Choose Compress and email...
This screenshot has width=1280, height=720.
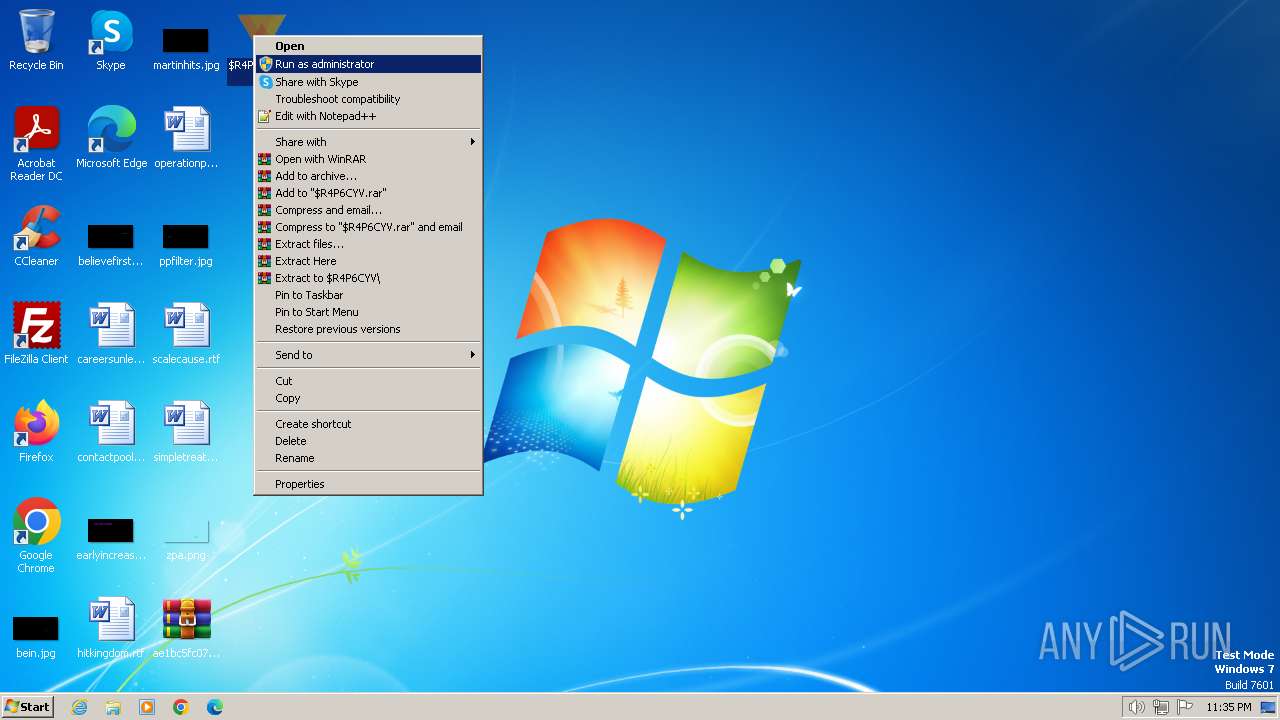point(368,210)
